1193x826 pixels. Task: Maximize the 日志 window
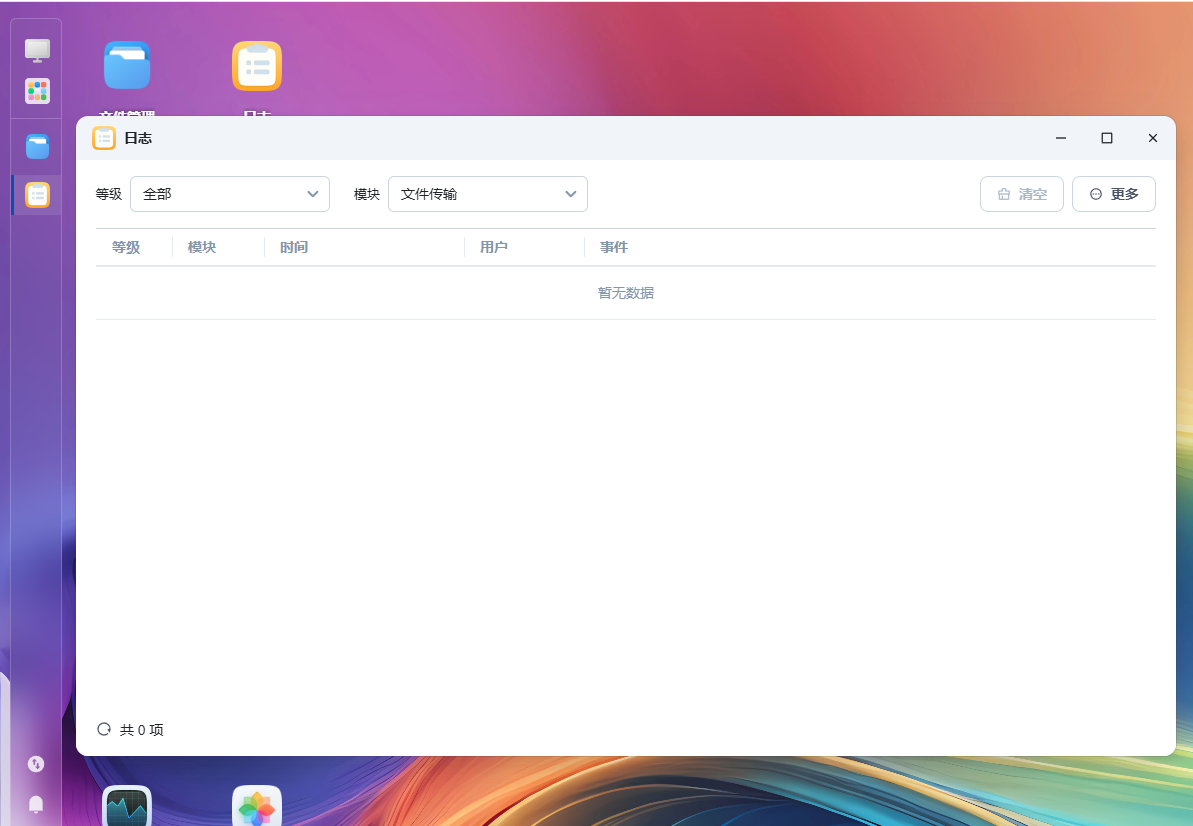tap(1107, 138)
